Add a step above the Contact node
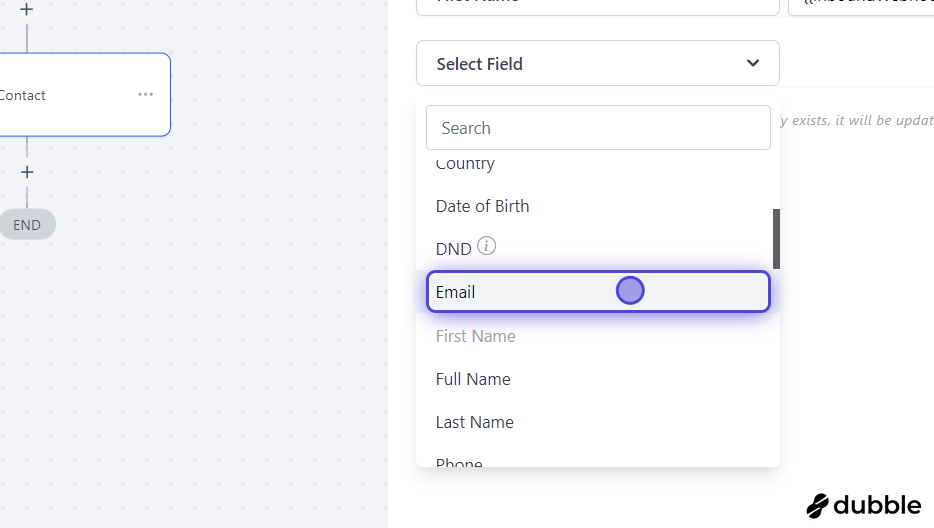 (x=26, y=9)
